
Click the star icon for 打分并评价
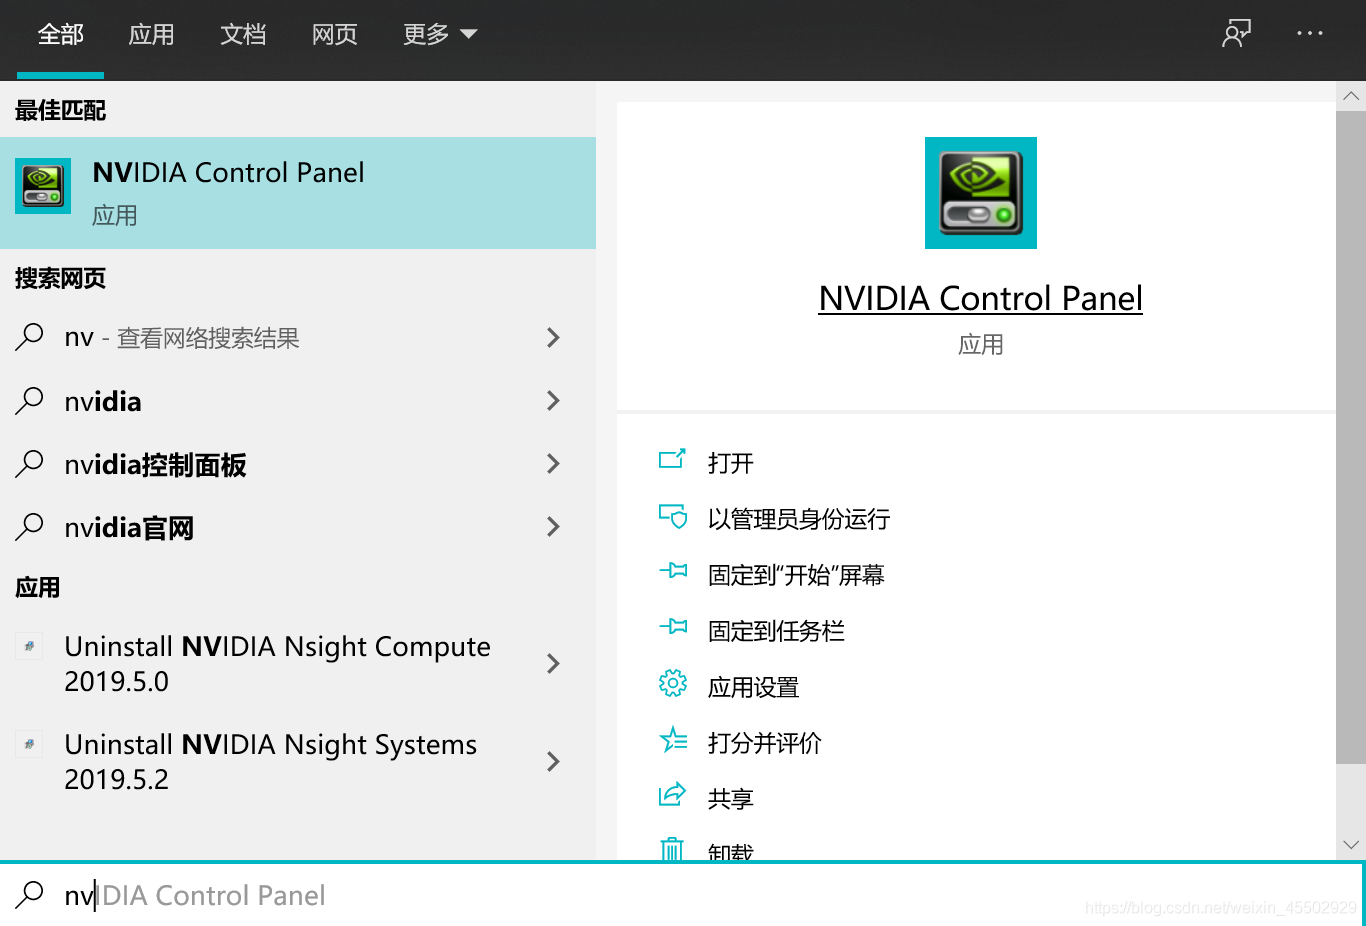pyautogui.click(x=673, y=739)
